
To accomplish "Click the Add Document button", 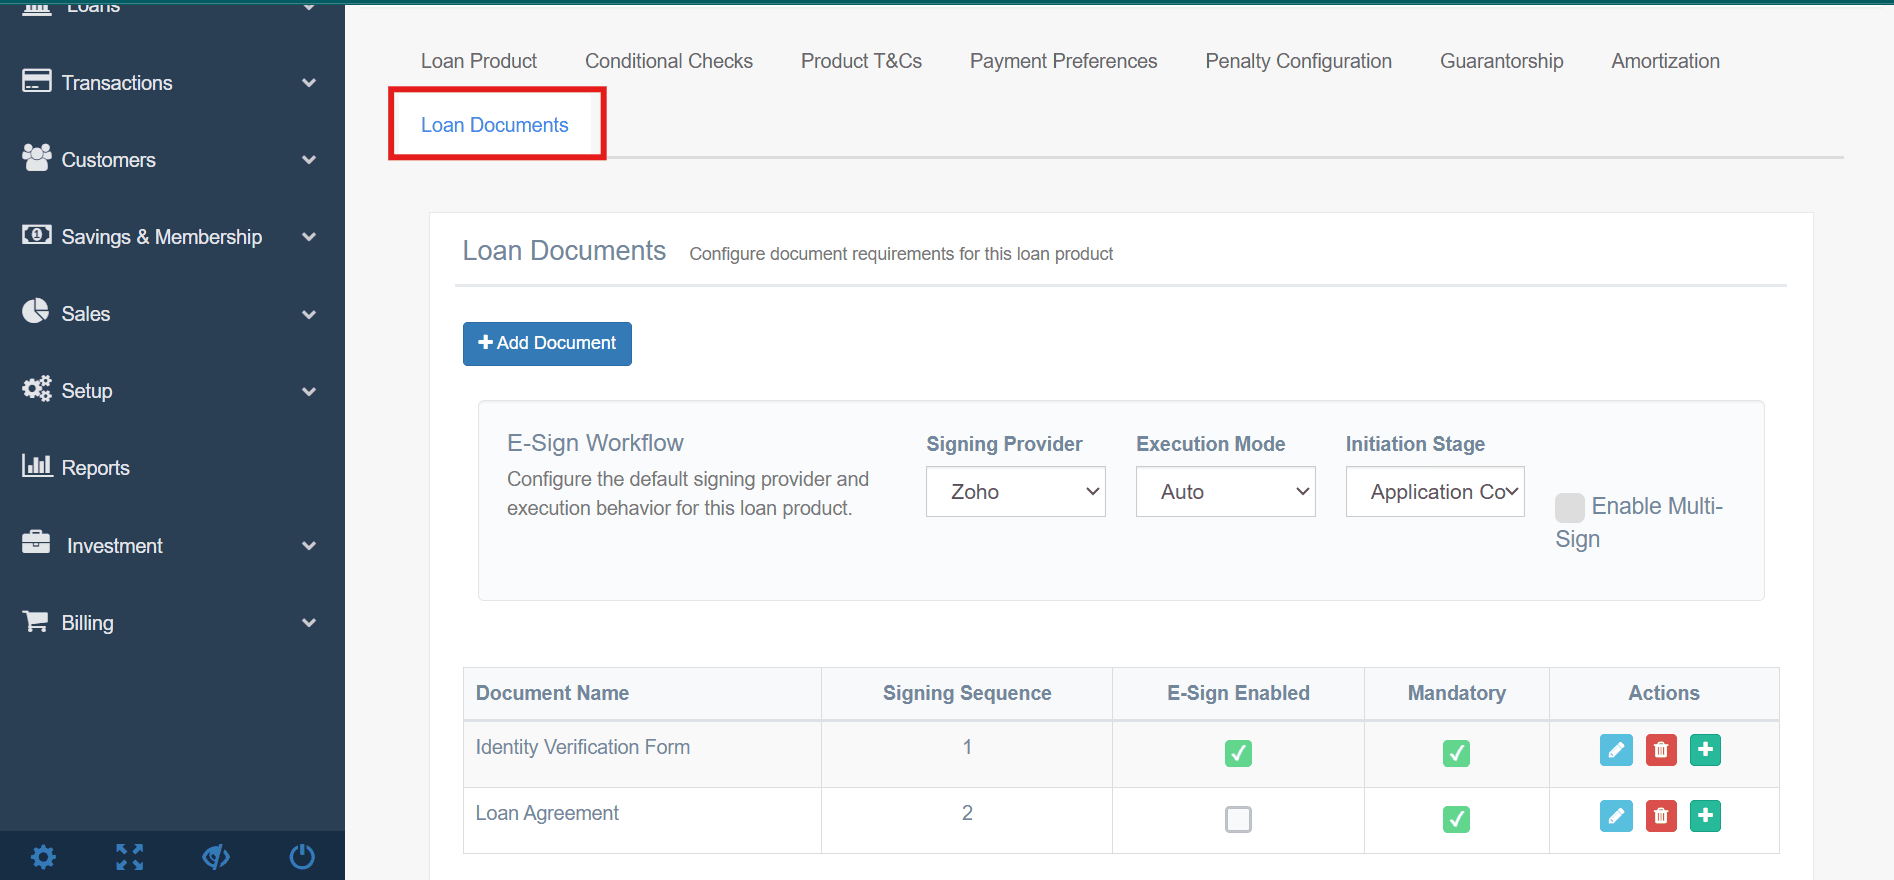I will click(547, 343).
